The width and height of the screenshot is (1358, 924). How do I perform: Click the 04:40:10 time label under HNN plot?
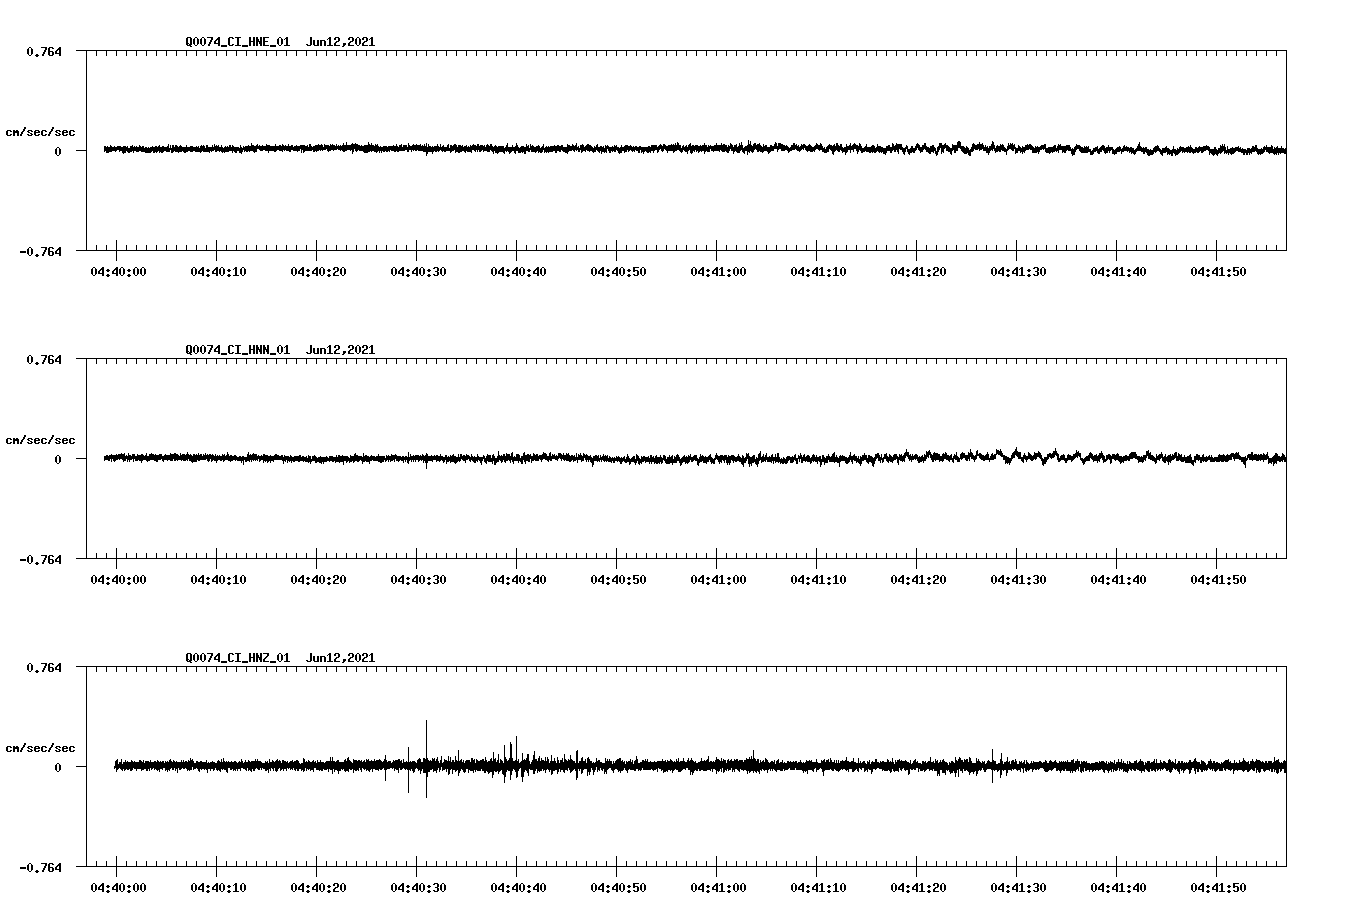pos(218,580)
